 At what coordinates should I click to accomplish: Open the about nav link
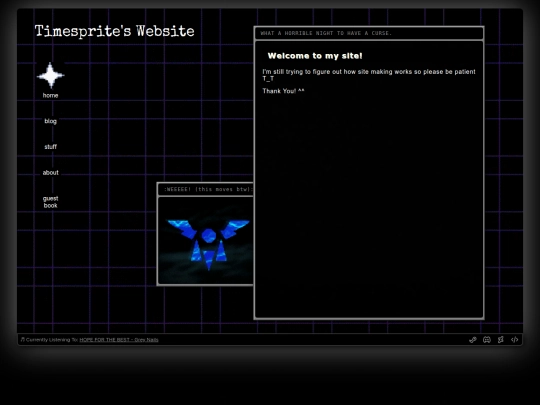coord(50,173)
